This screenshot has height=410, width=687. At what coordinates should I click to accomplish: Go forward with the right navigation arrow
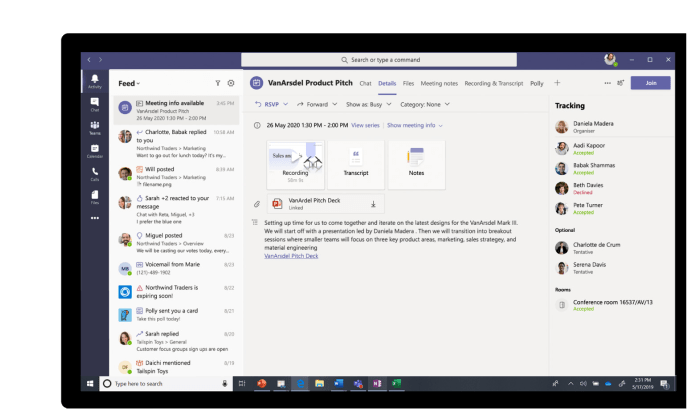[100, 60]
